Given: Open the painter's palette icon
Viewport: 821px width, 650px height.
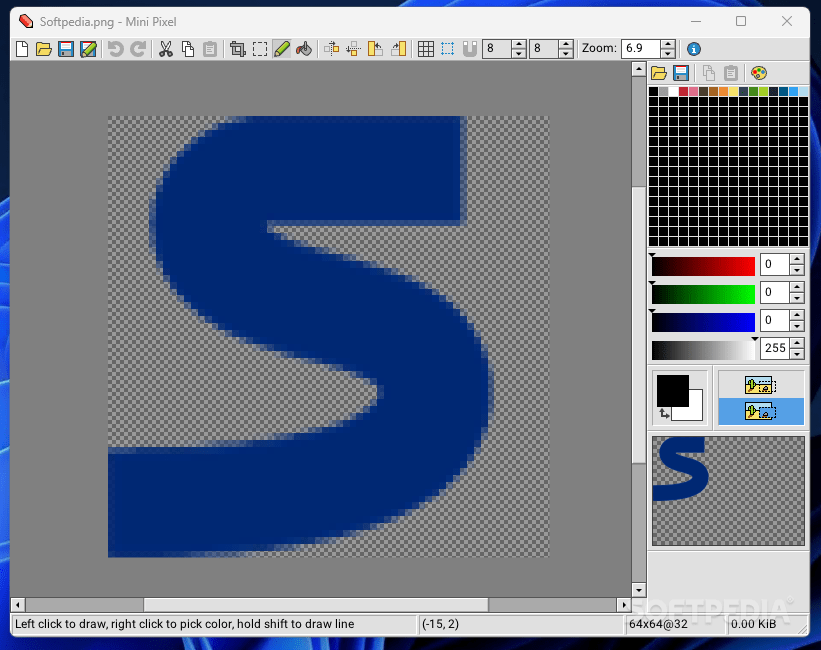Looking at the screenshot, I should point(759,73).
